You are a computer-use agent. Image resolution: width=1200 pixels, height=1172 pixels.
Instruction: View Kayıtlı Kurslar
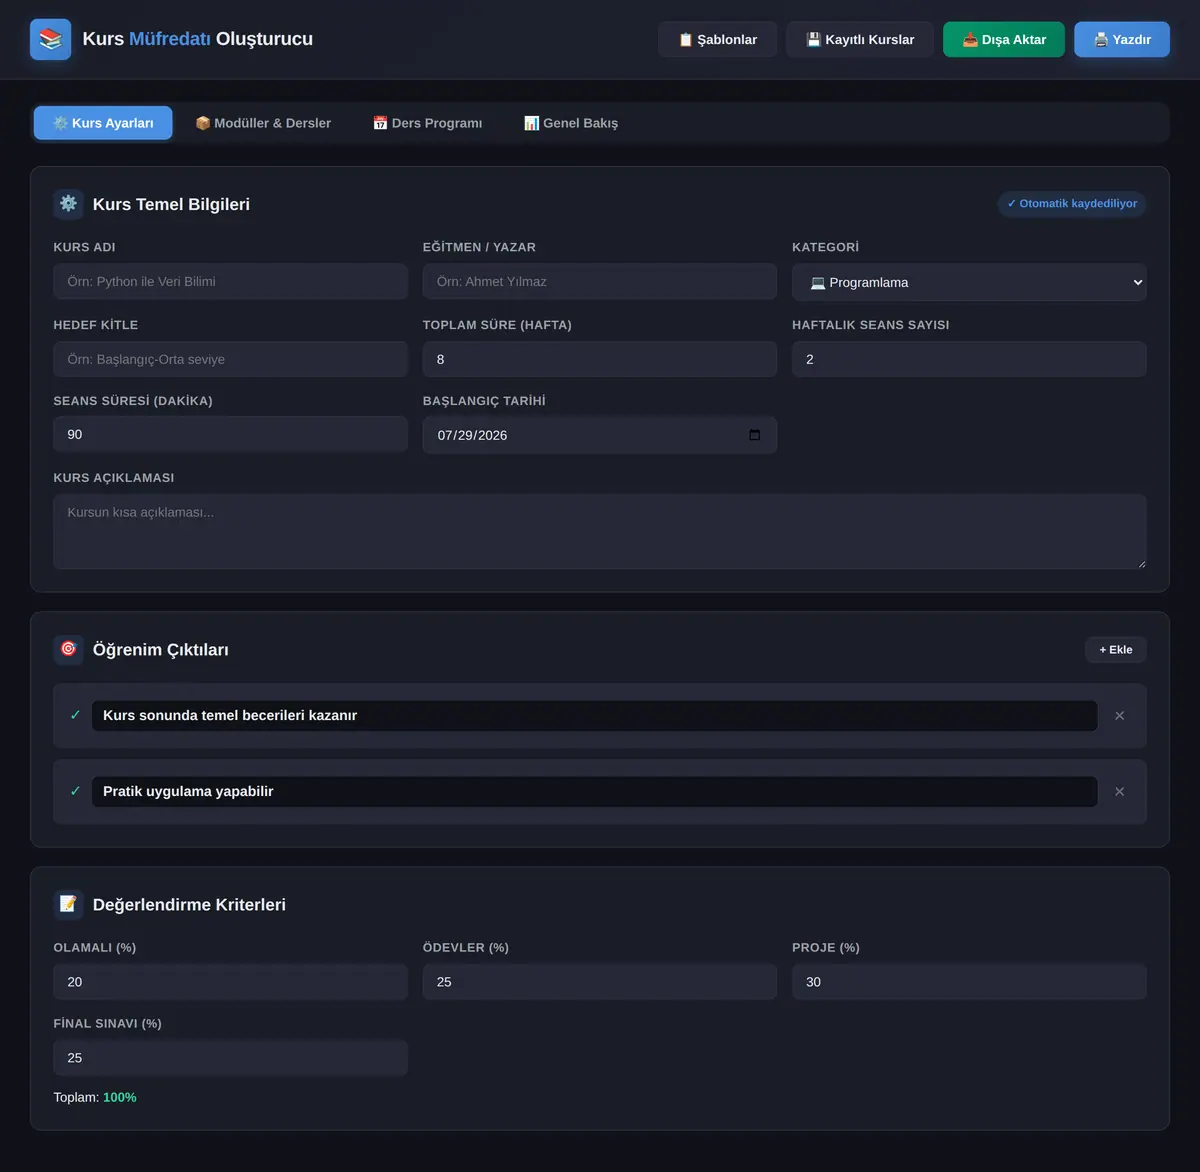click(860, 40)
